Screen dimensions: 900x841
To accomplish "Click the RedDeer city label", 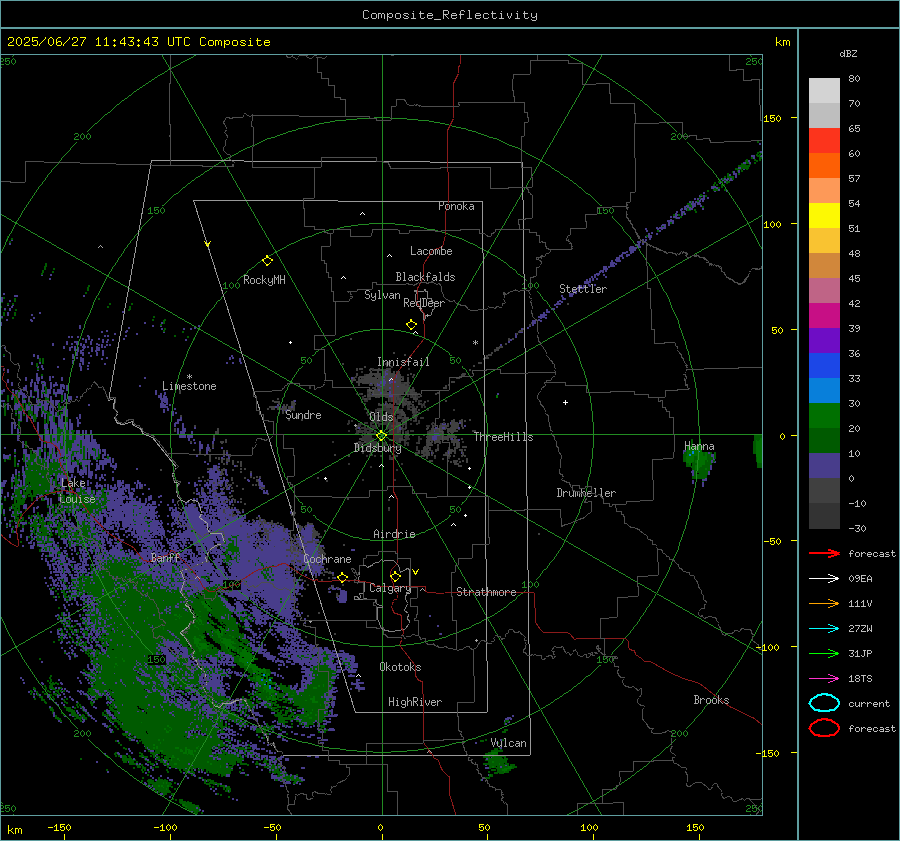I will pyautogui.click(x=424, y=303).
